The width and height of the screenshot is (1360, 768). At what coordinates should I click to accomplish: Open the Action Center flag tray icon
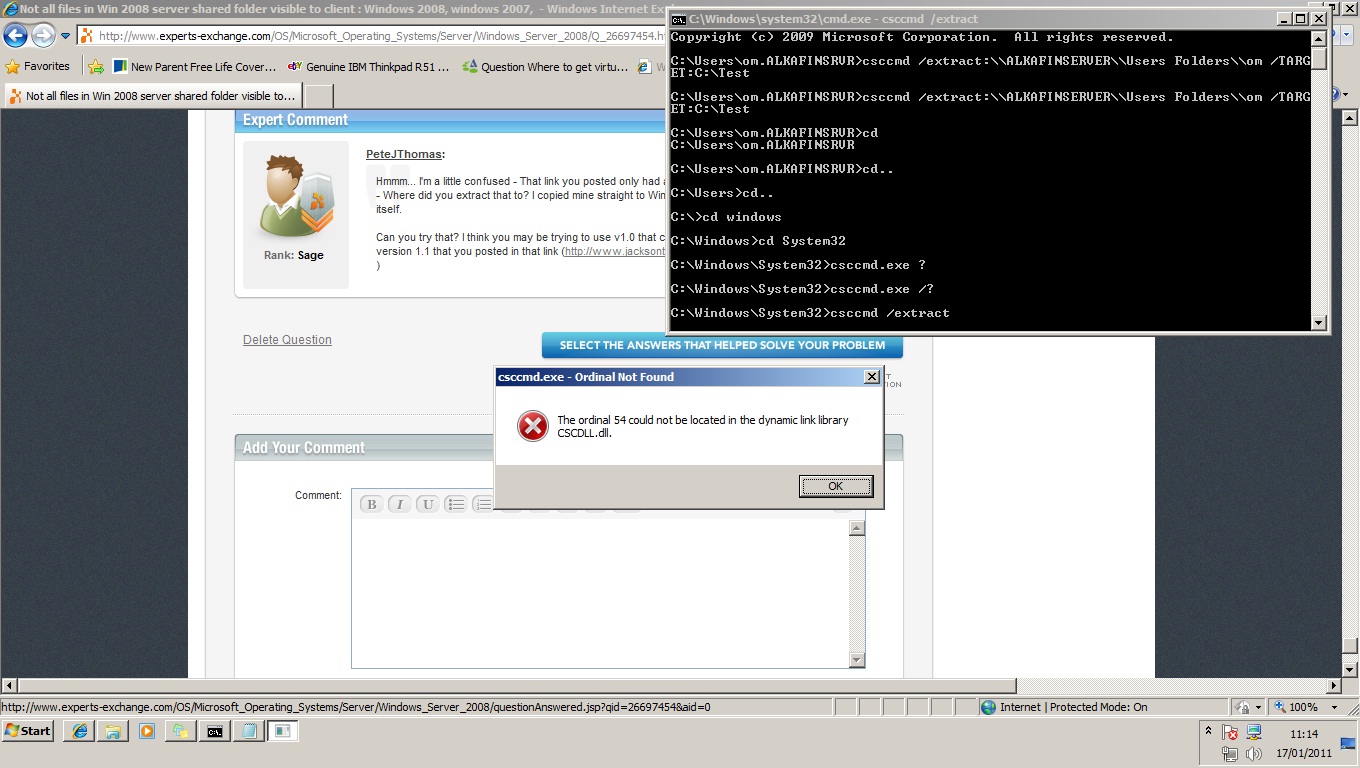[x=1231, y=733]
